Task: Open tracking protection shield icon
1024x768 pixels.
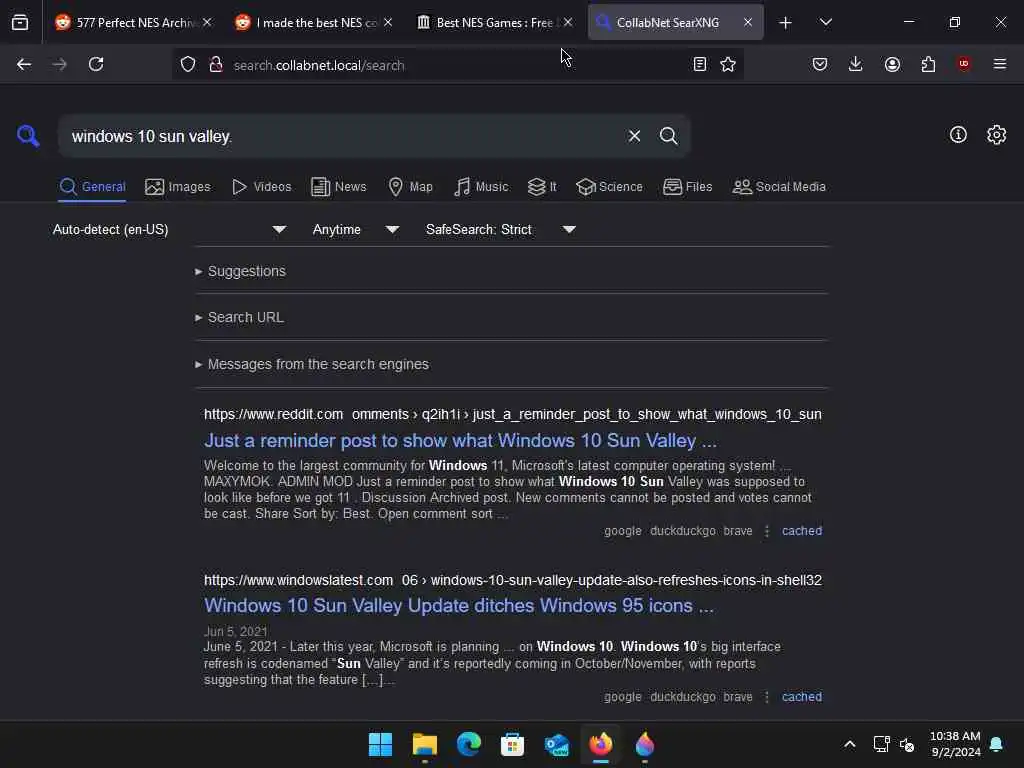Action: click(x=188, y=64)
